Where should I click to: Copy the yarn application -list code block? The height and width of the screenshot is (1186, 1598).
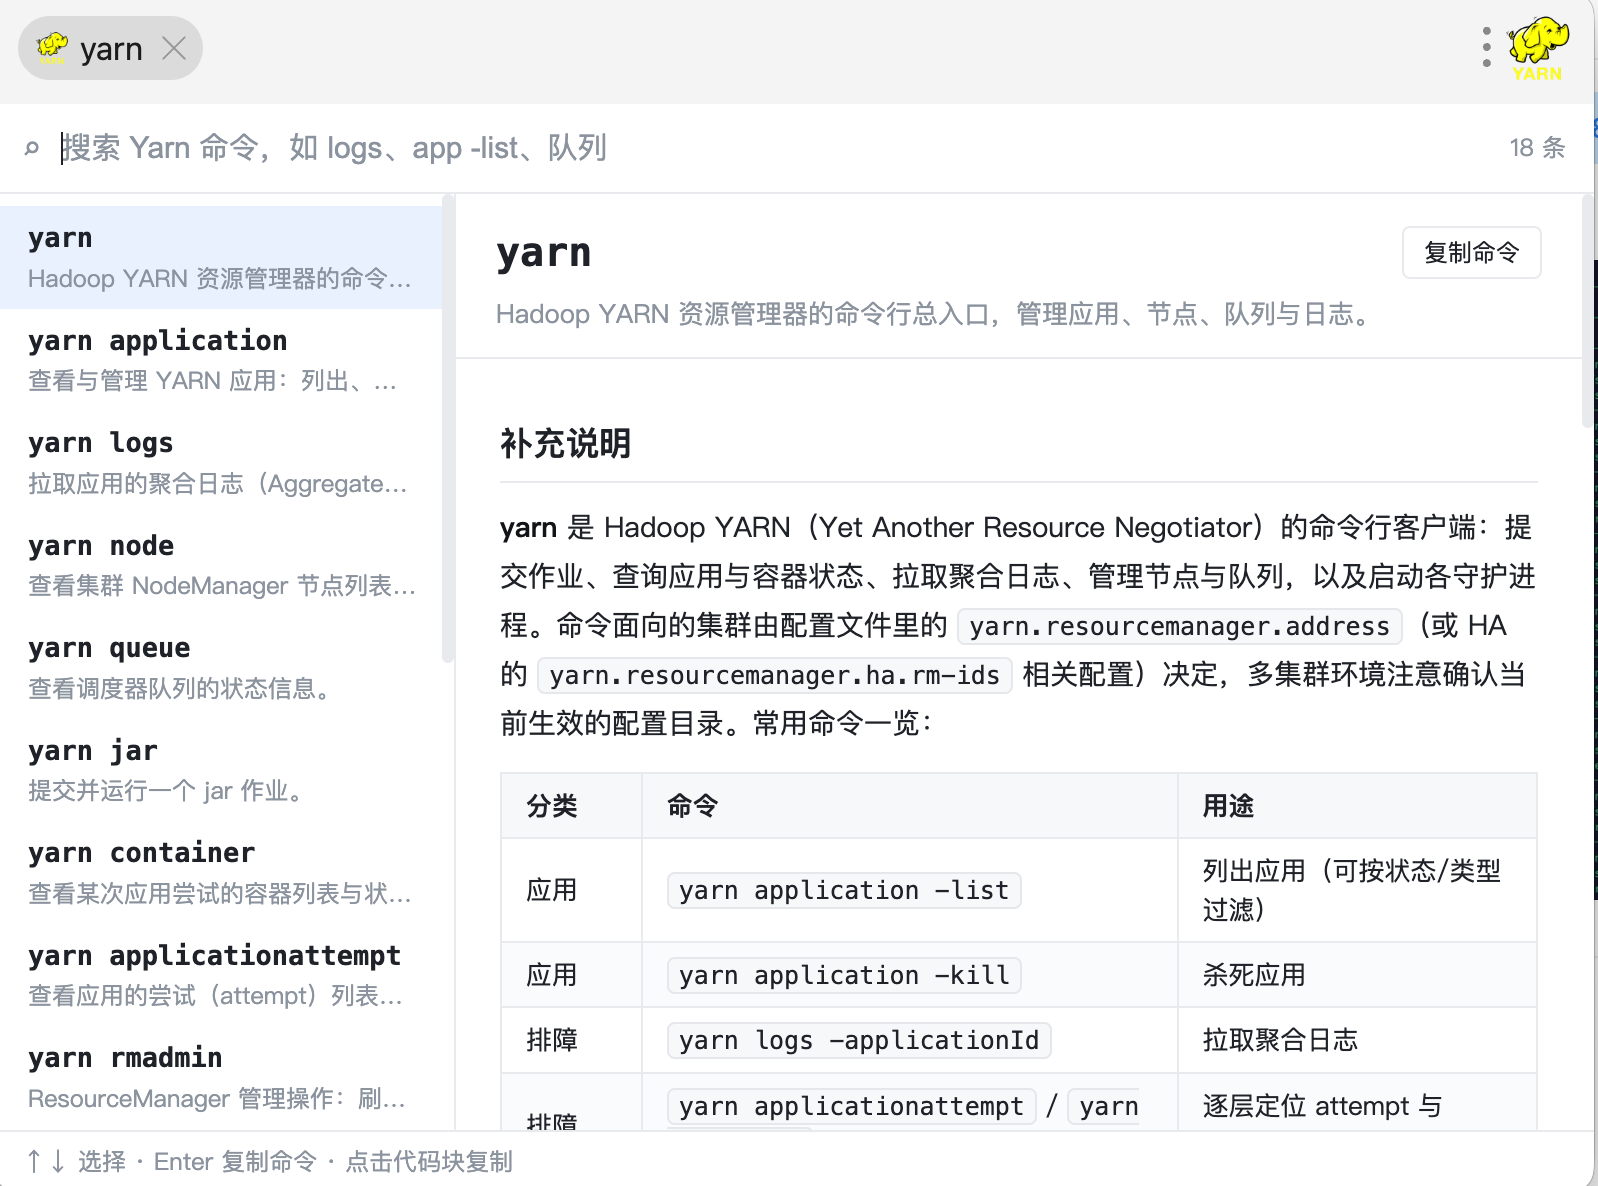844,890
